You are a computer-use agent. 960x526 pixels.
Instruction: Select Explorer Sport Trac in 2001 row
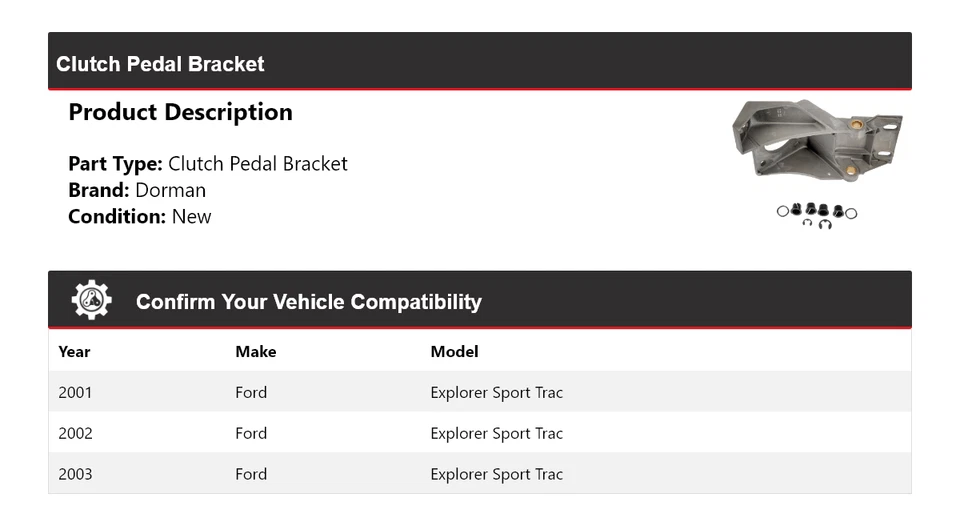click(x=496, y=392)
